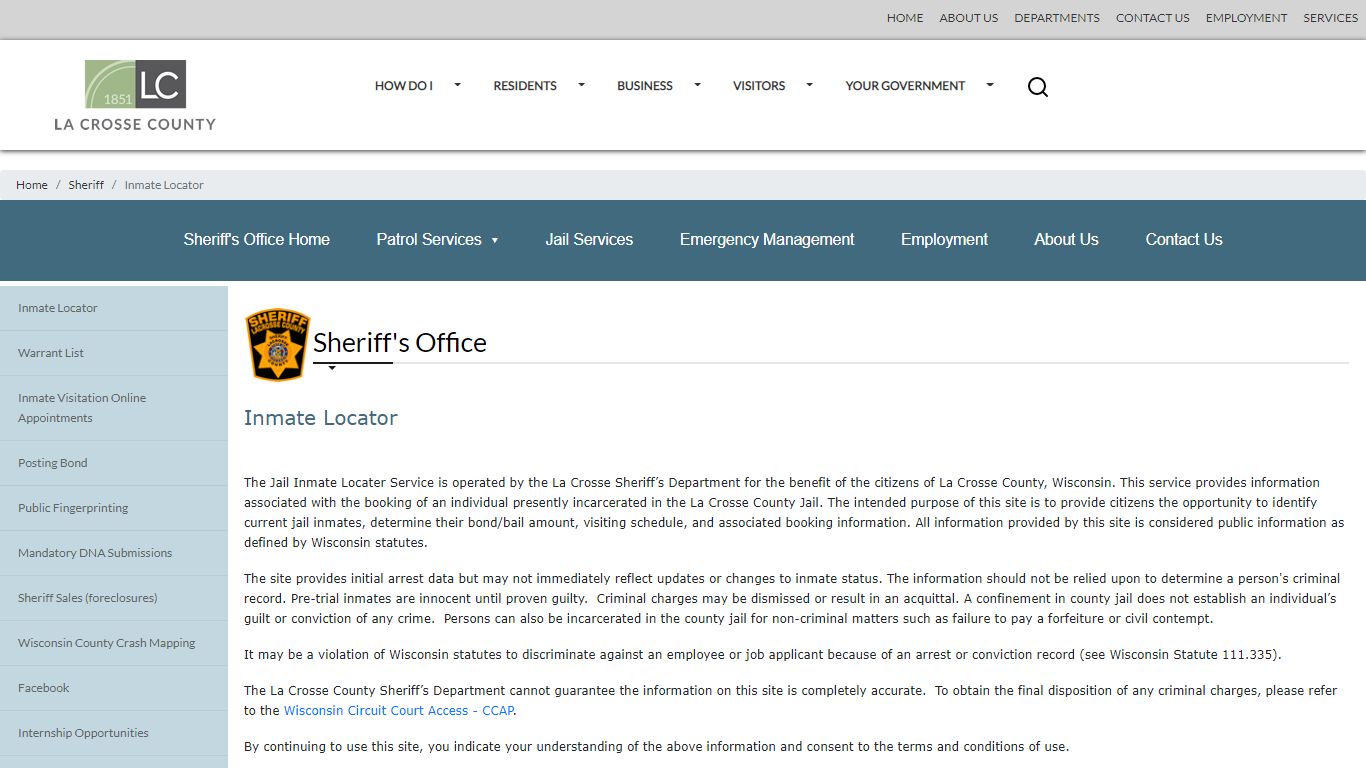
Task: Expand the arrow under Sheriff's Office heading
Action: [x=332, y=368]
